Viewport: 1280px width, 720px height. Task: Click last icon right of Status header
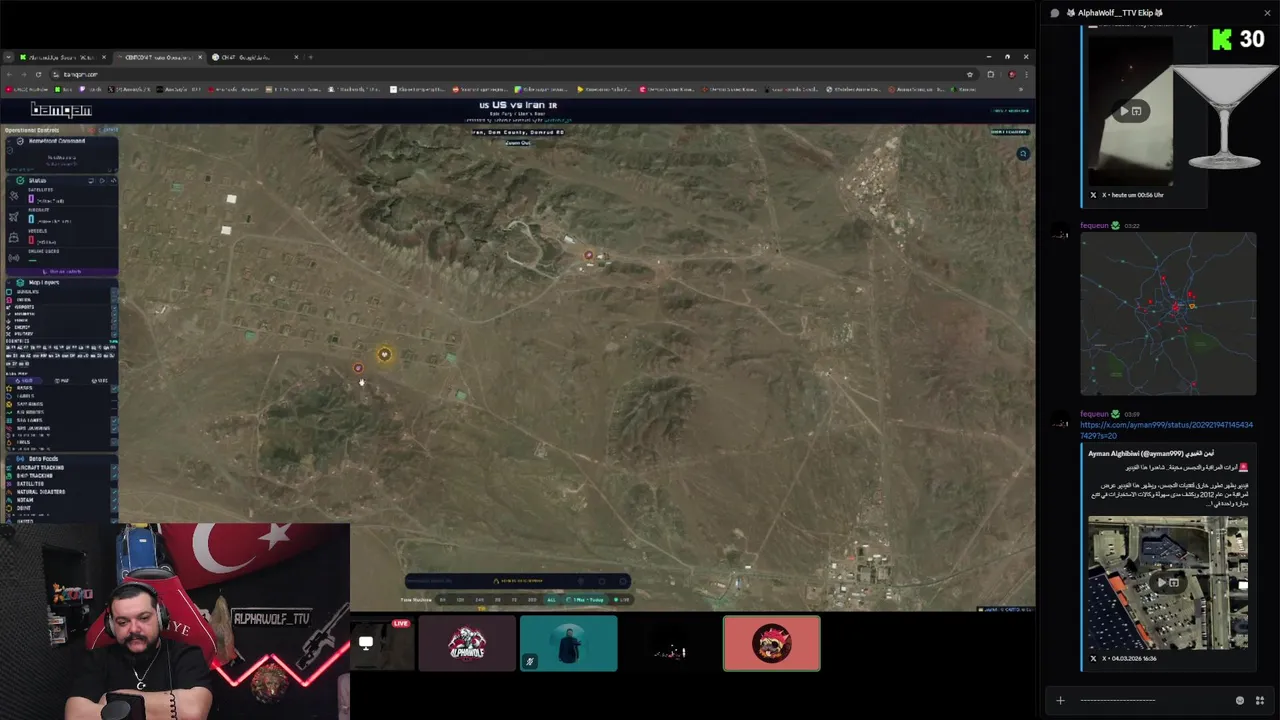[113, 180]
